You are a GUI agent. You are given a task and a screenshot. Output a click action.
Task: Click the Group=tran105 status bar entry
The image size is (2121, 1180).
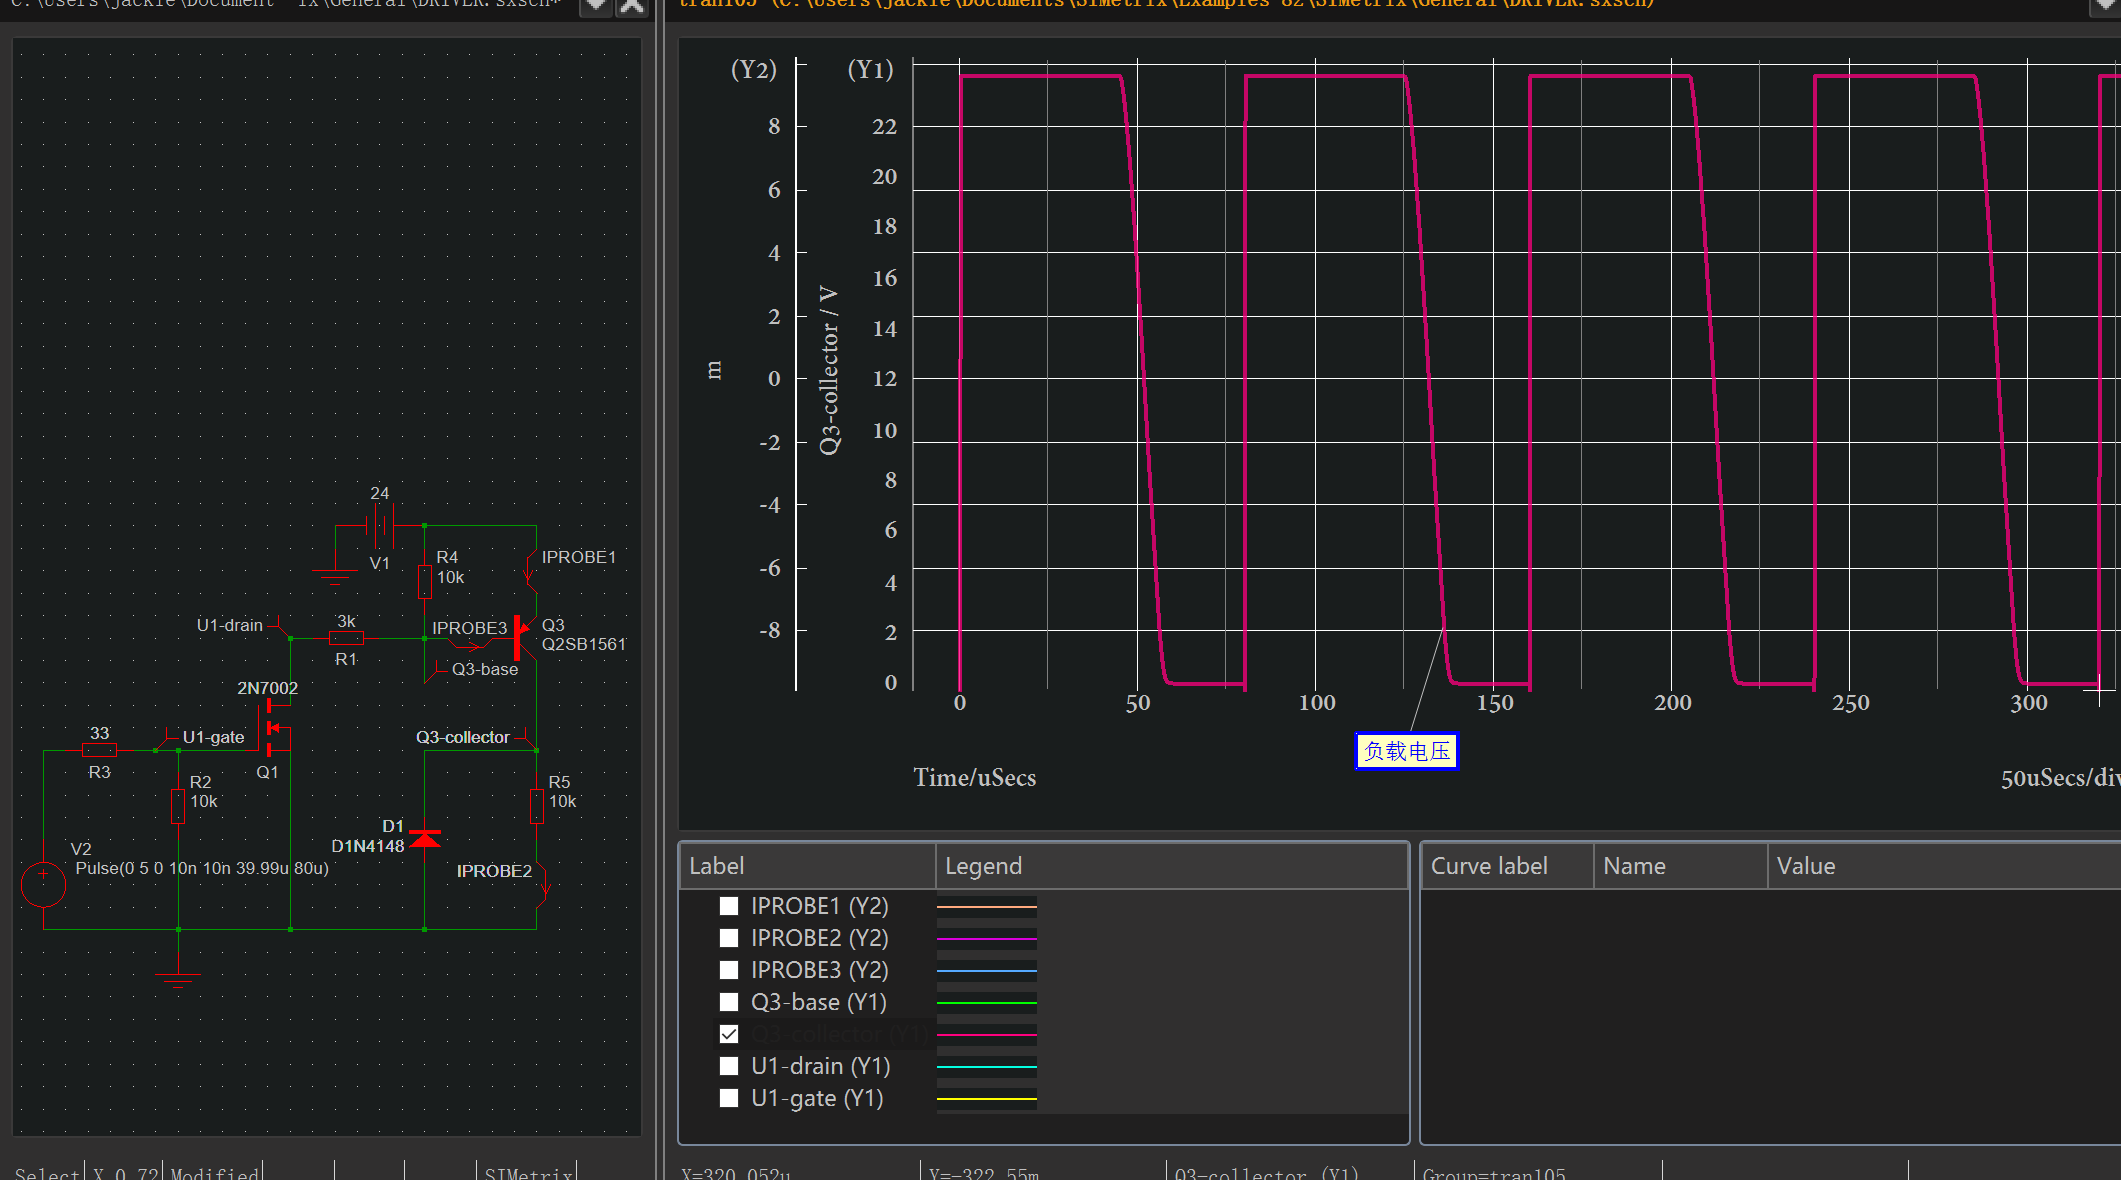tap(1494, 1173)
